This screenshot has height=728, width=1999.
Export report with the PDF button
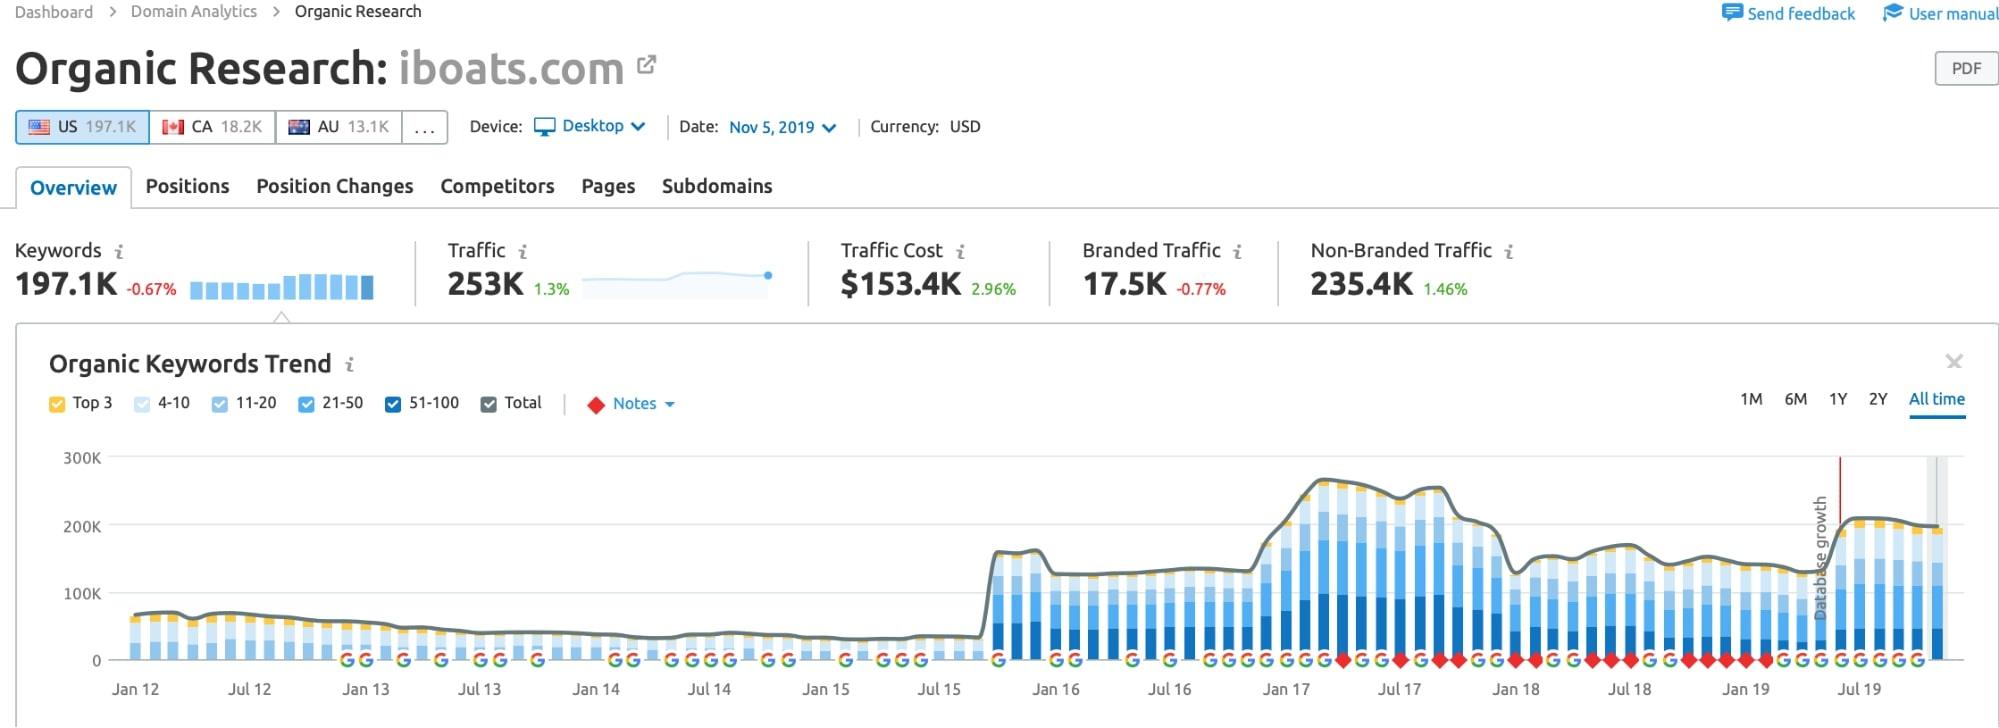pyautogui.click(x=1965, y=68)
